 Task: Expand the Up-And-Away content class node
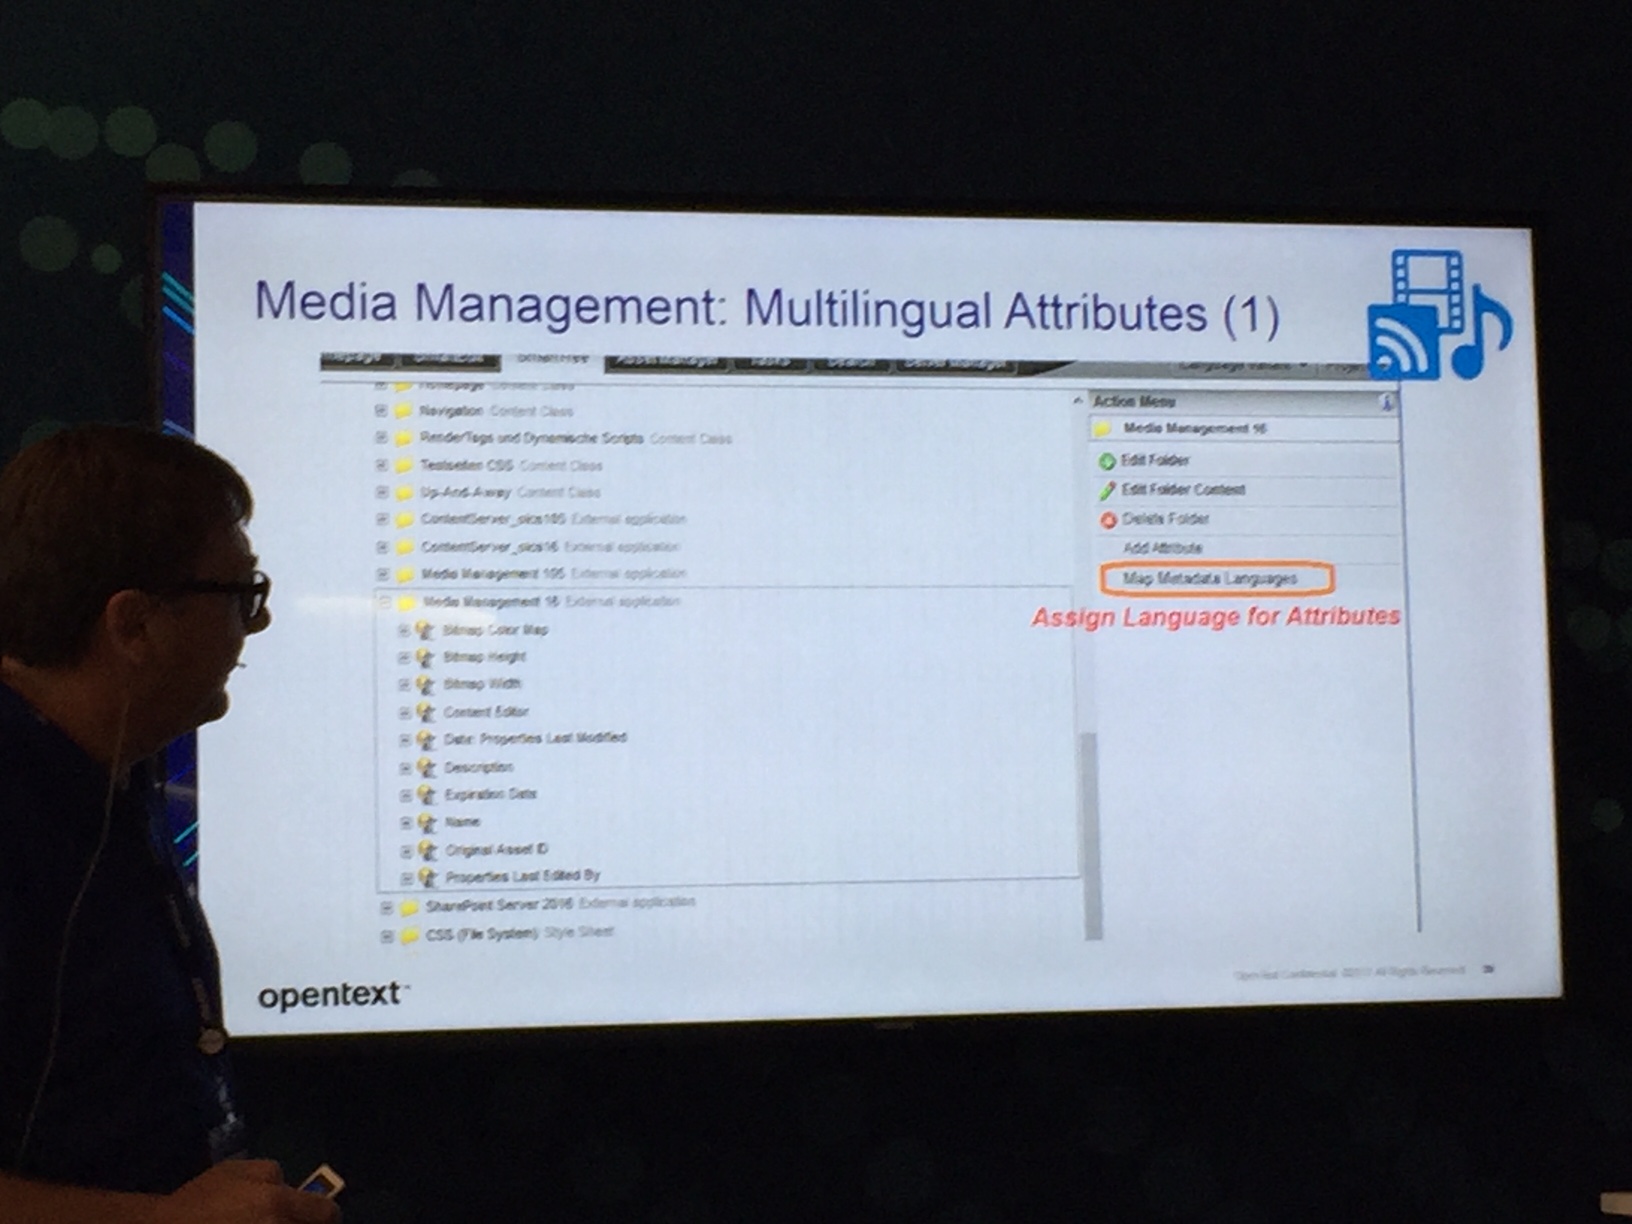[381, 492]
